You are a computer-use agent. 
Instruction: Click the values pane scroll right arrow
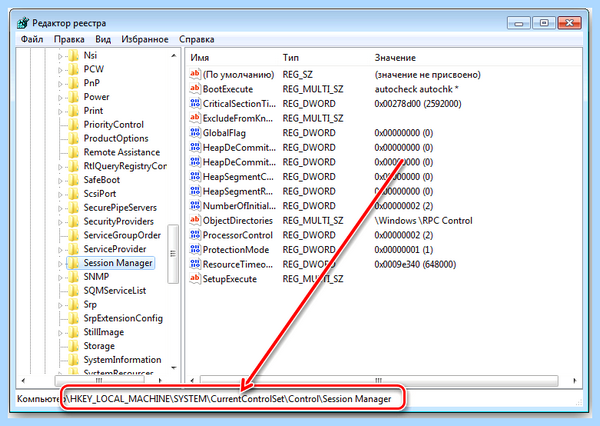pos(574,380)
